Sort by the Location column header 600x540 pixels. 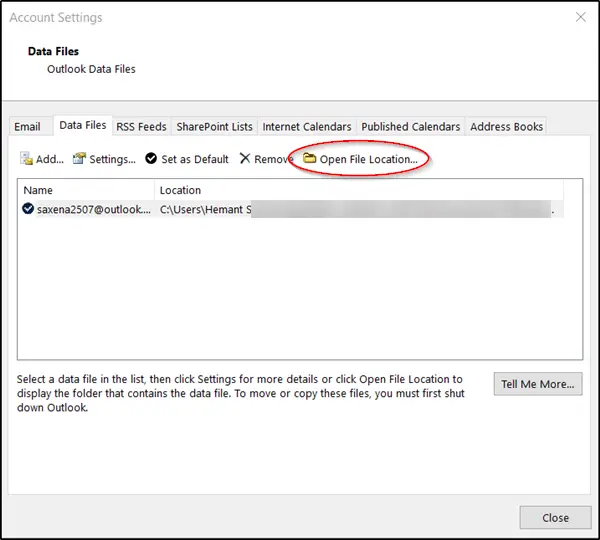[359, 190]
